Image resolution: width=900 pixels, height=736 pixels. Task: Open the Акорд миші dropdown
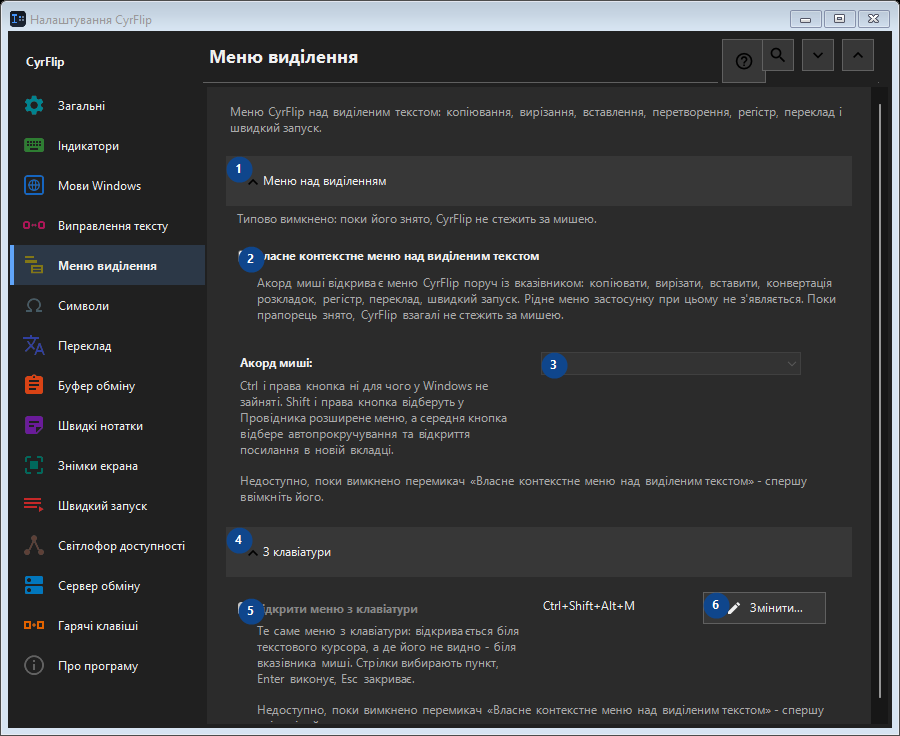click(670, 363)
